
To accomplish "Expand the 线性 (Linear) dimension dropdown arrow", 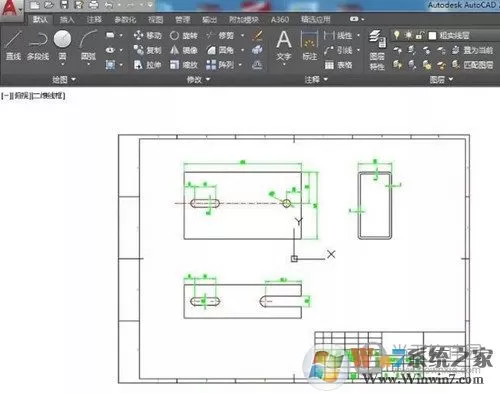I will coord(358,35).
